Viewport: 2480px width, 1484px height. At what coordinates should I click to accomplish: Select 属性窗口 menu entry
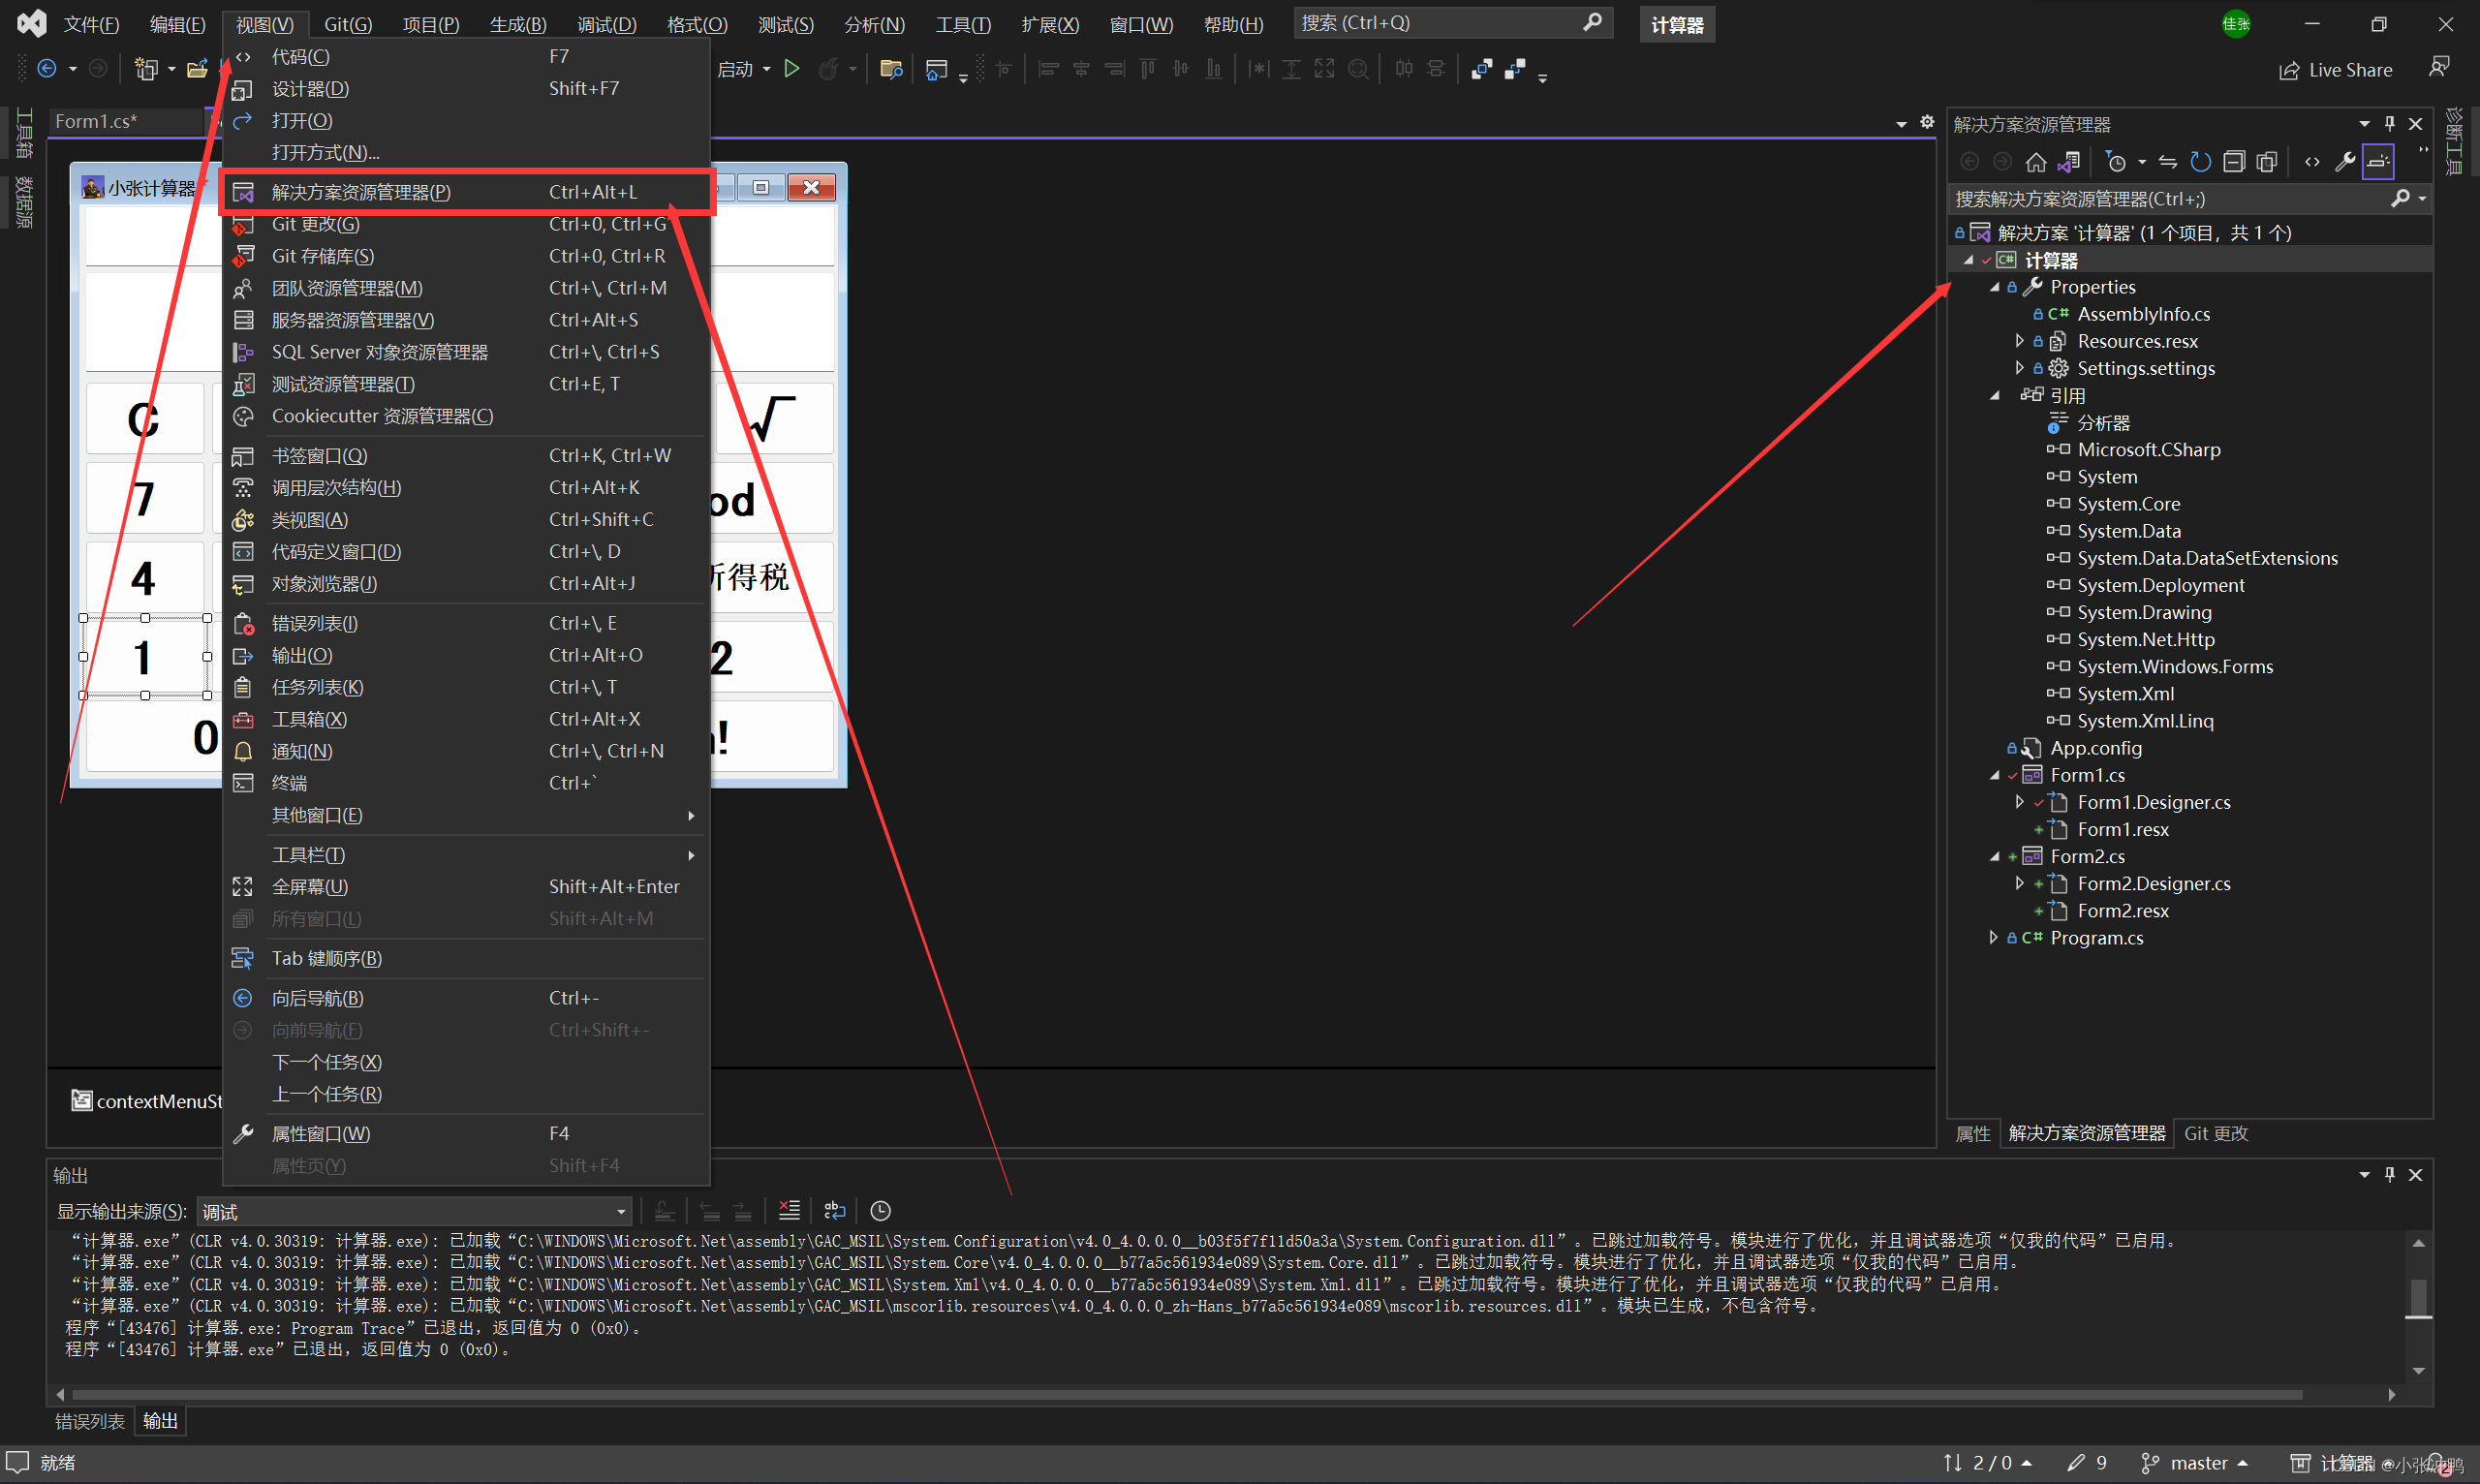(x=466, y=1134)
